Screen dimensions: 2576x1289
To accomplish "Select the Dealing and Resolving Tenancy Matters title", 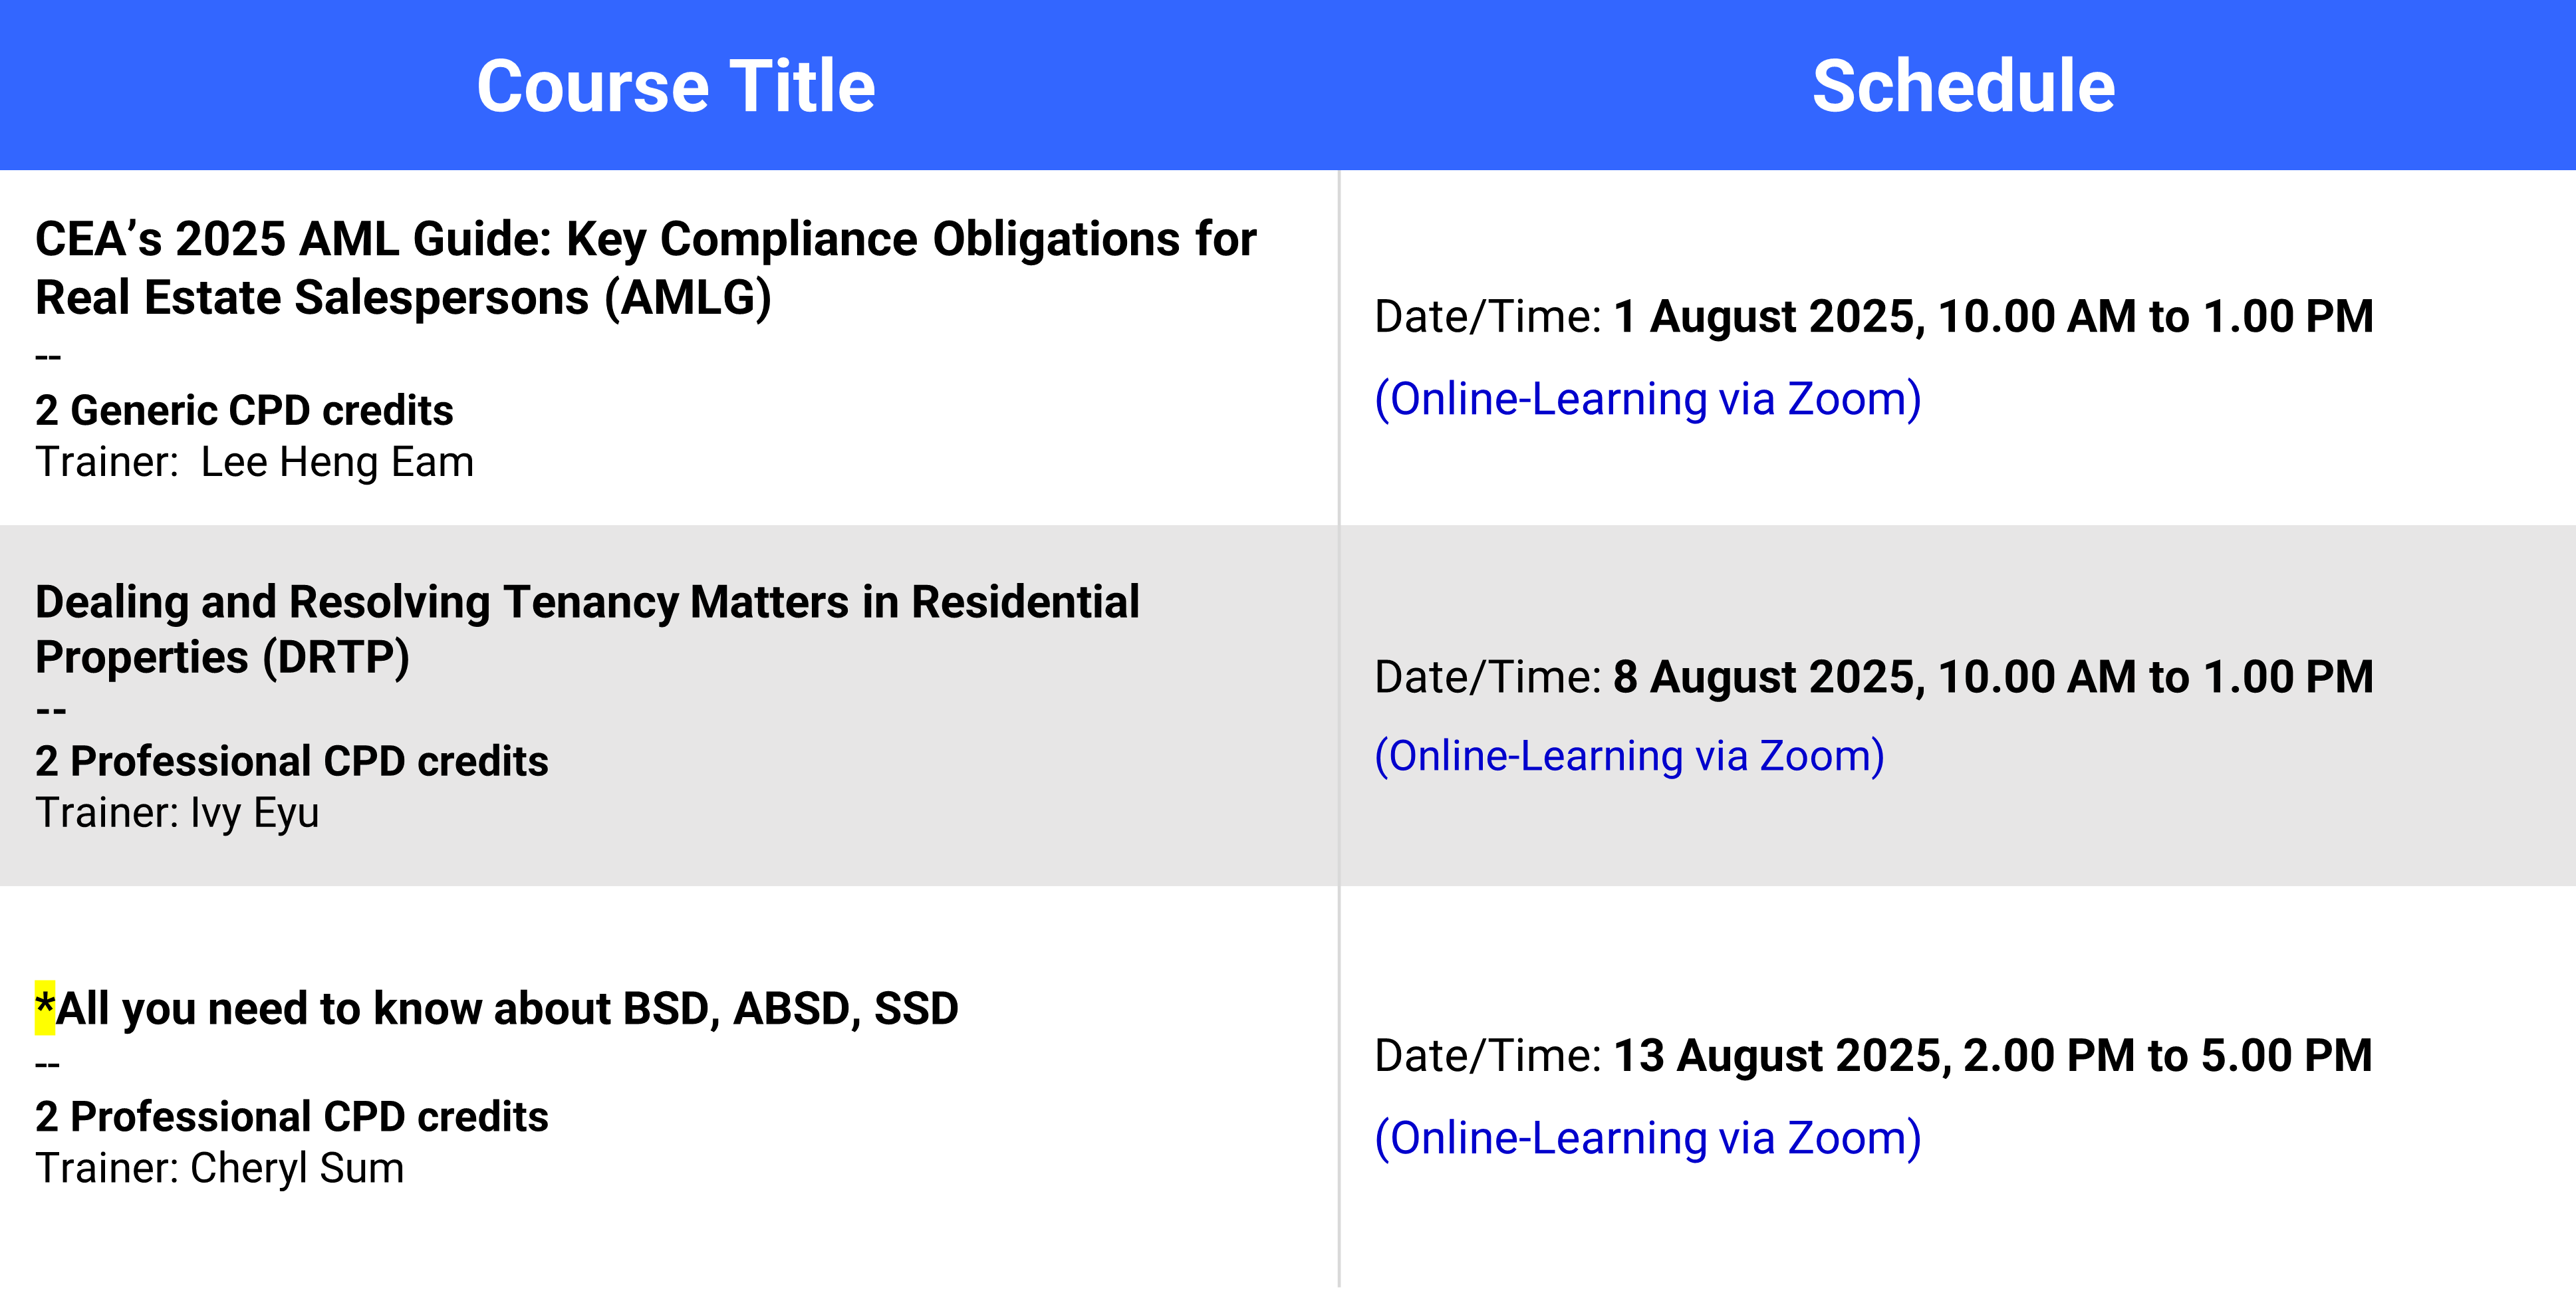I will 587,629.
